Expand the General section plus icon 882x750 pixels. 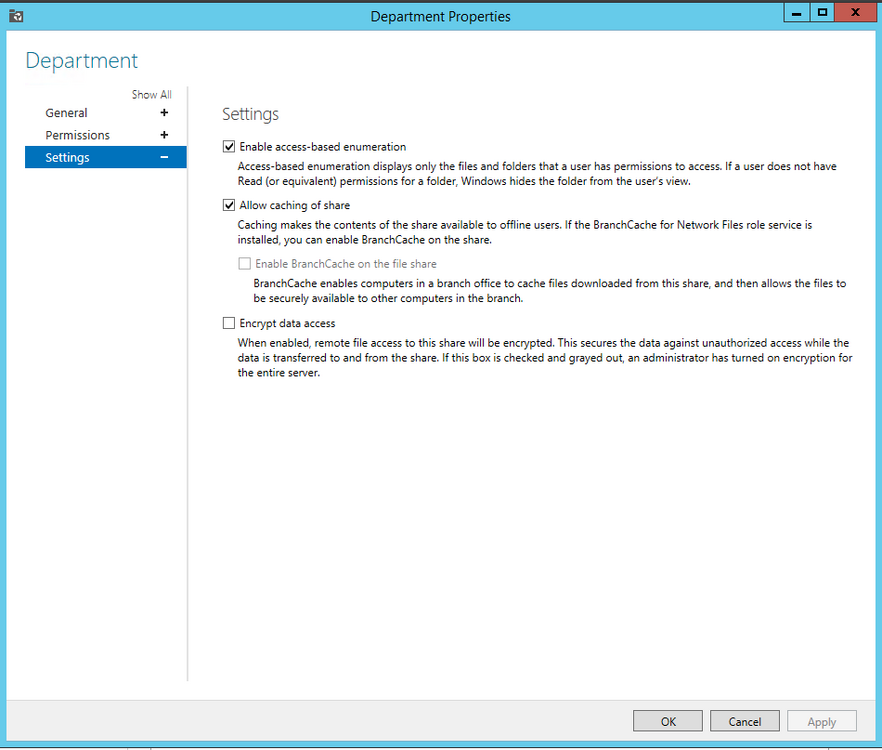[x=164, y=113]
